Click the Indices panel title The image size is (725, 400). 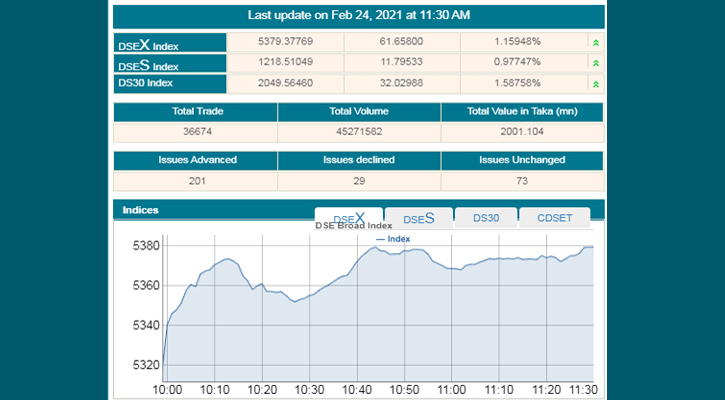pos(140,210)
